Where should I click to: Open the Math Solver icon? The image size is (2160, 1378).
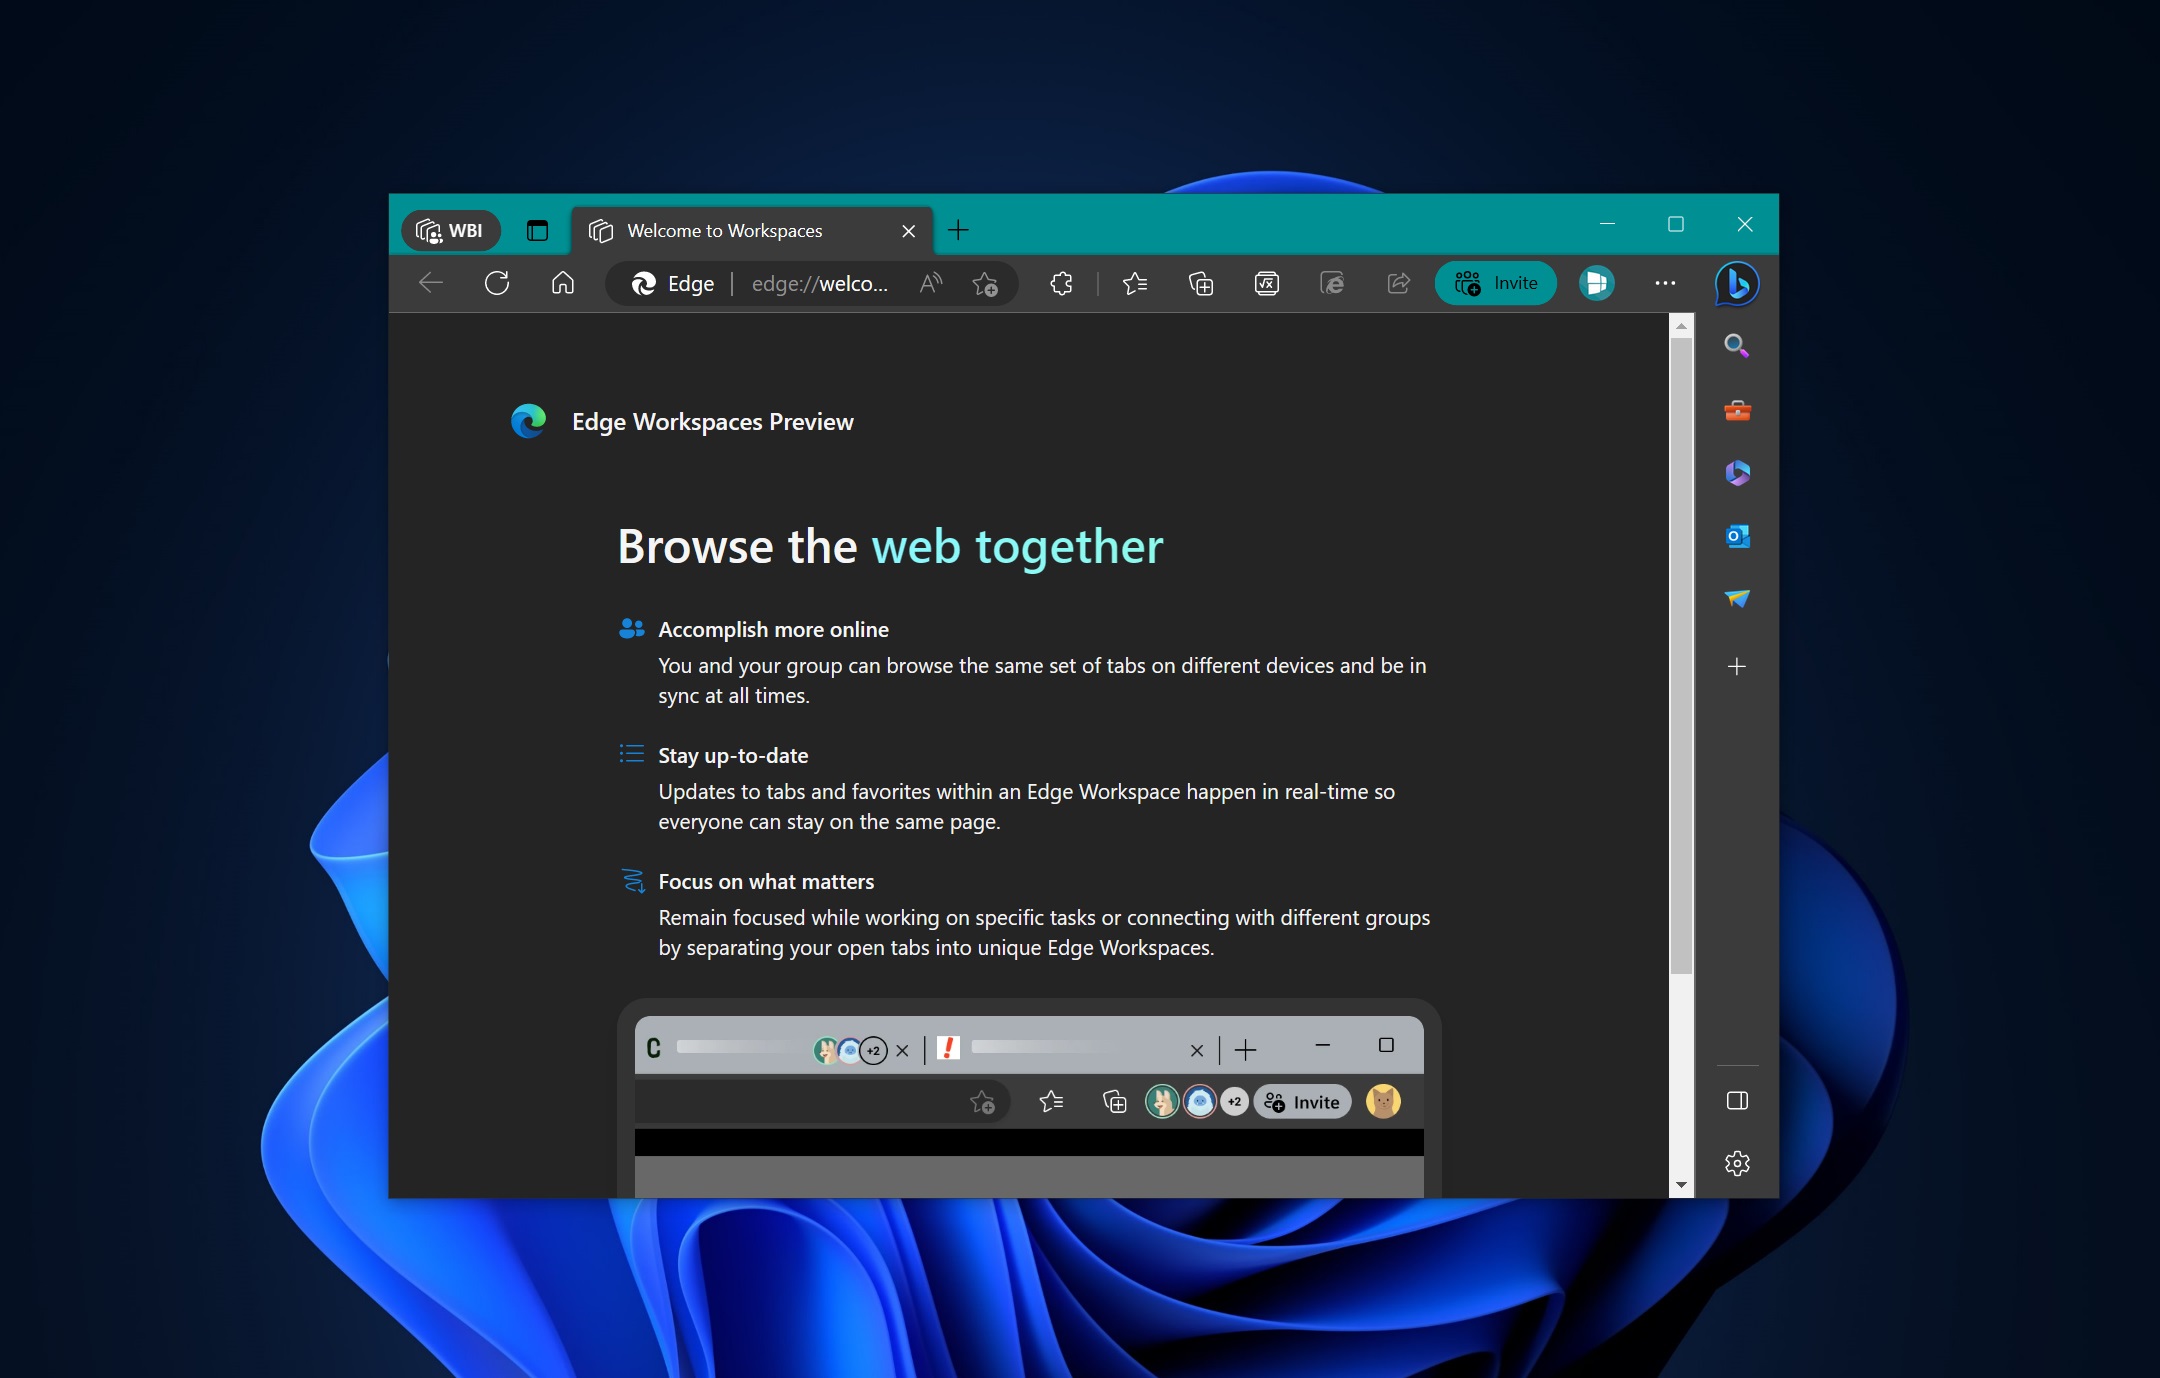[x=1267, y=284]
